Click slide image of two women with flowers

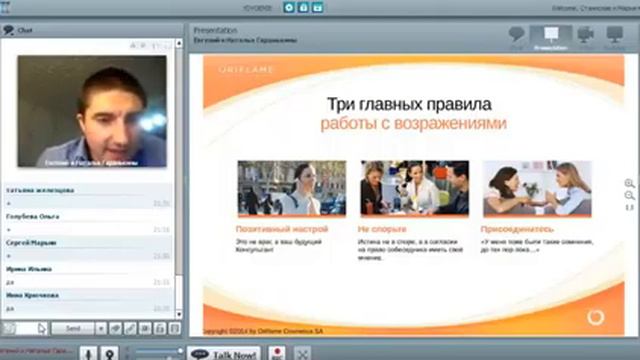[537, 188]
